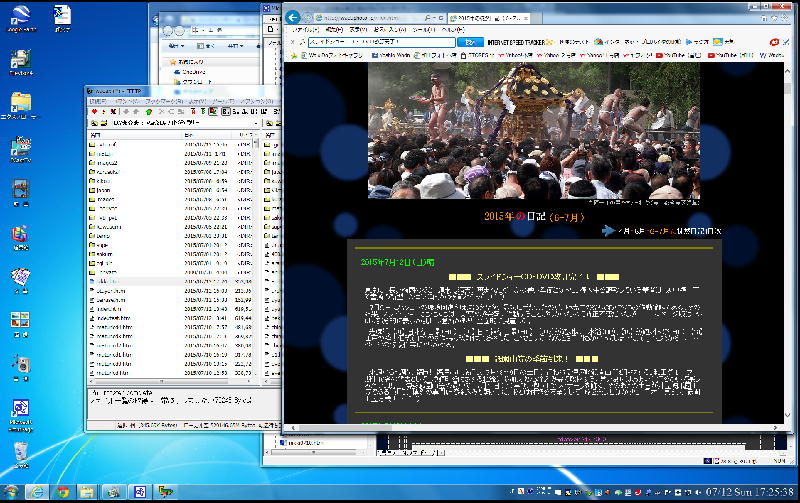This screenshot has height=503, width=800.
Task: Click the favorites star on IE favorites bar
Action: [294, 56]
